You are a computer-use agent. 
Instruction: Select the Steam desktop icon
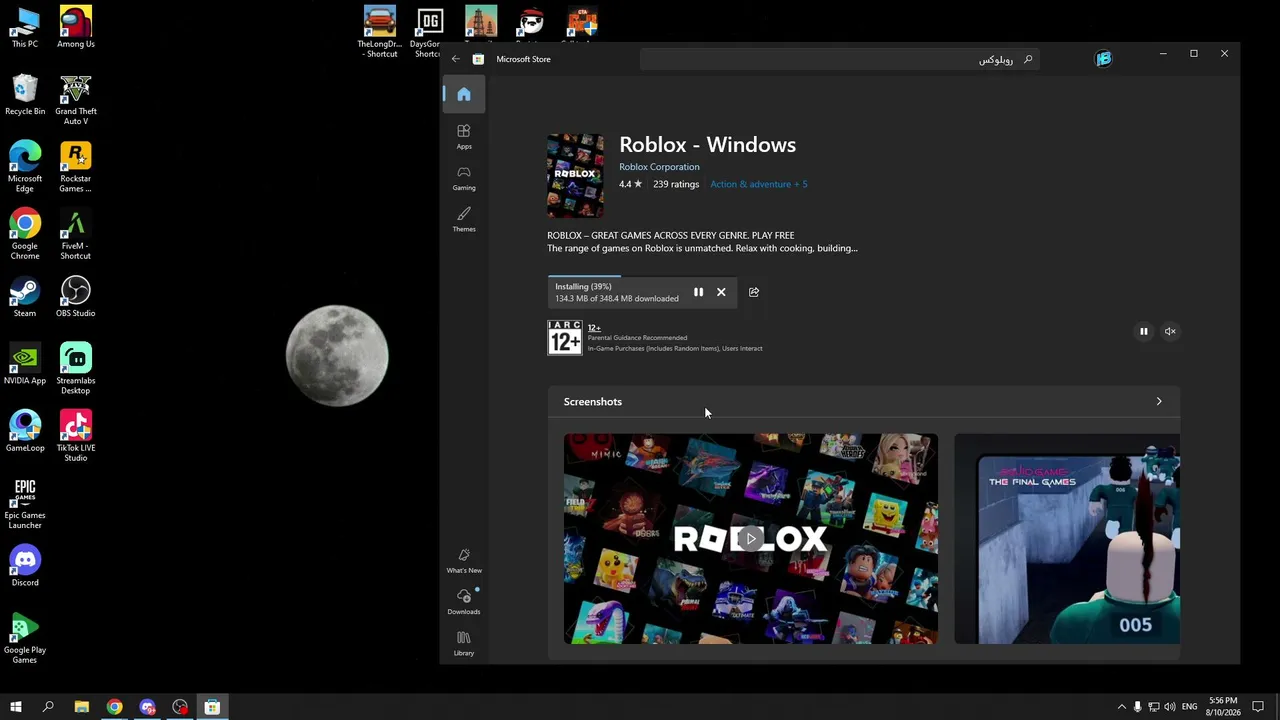pyautogui.click(x=25, y=296)
